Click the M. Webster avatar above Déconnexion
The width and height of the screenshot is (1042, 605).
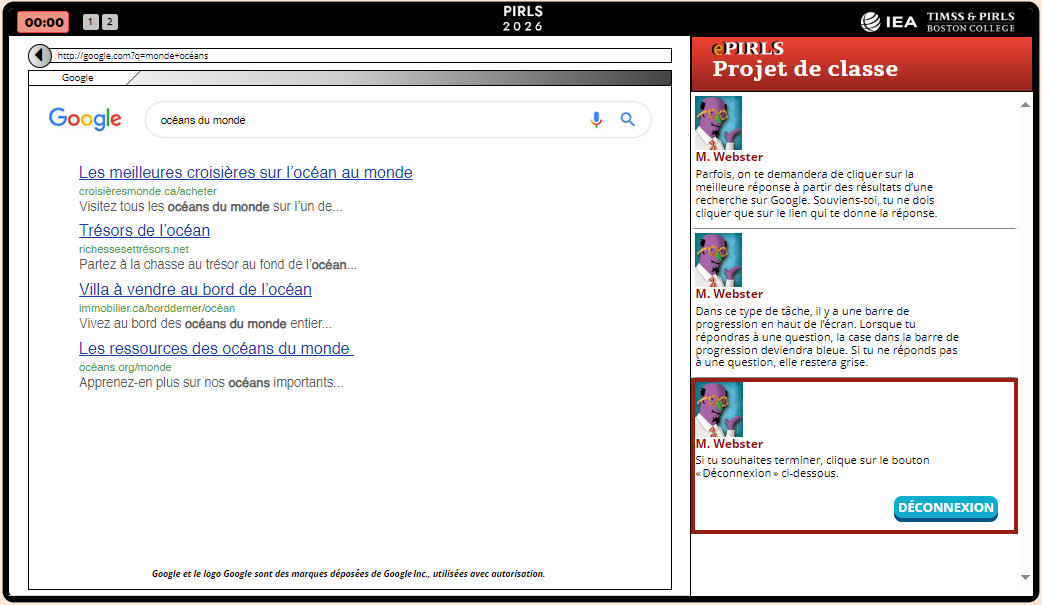pos(718,410)
